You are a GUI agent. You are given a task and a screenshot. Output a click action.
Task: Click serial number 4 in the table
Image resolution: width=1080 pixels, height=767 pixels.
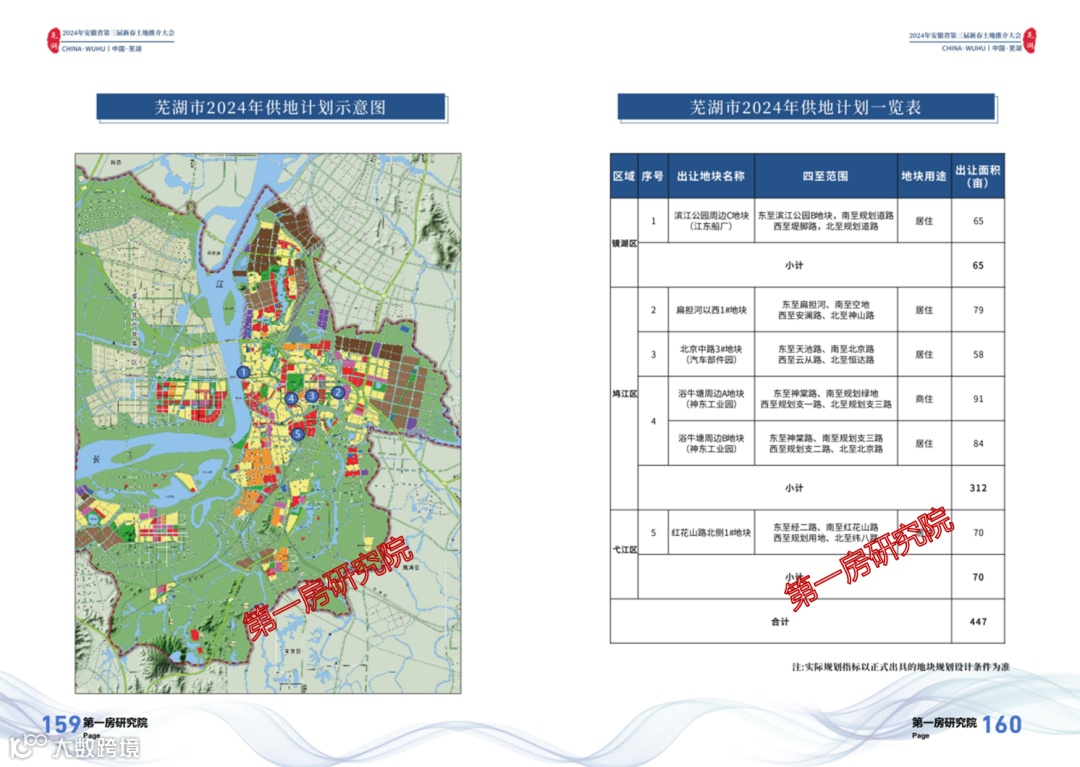click(653, 421)
